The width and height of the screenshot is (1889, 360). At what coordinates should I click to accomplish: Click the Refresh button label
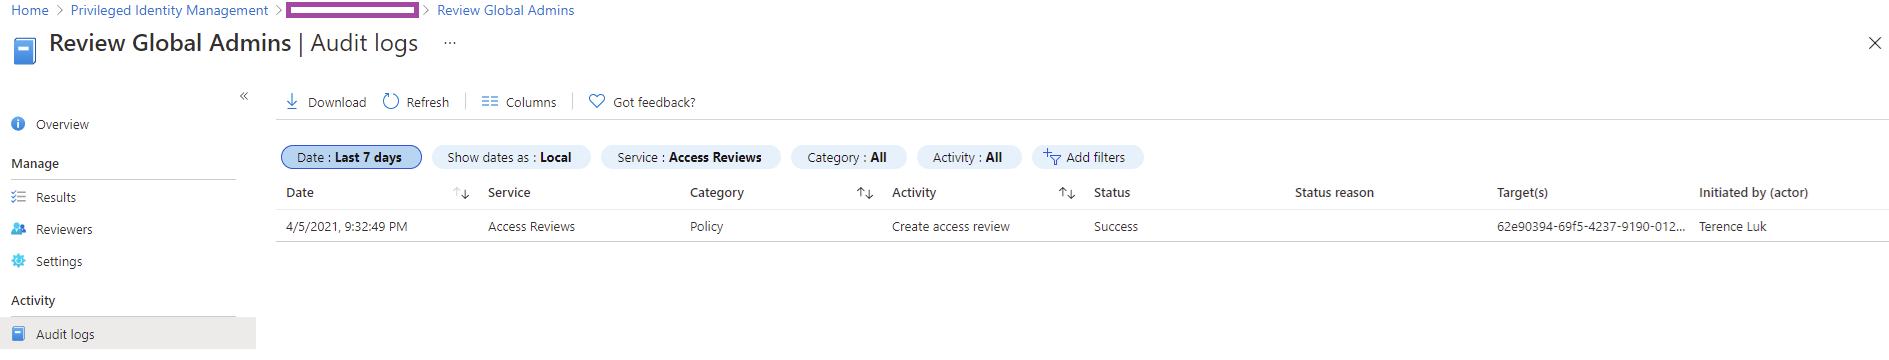pos(427,102)
